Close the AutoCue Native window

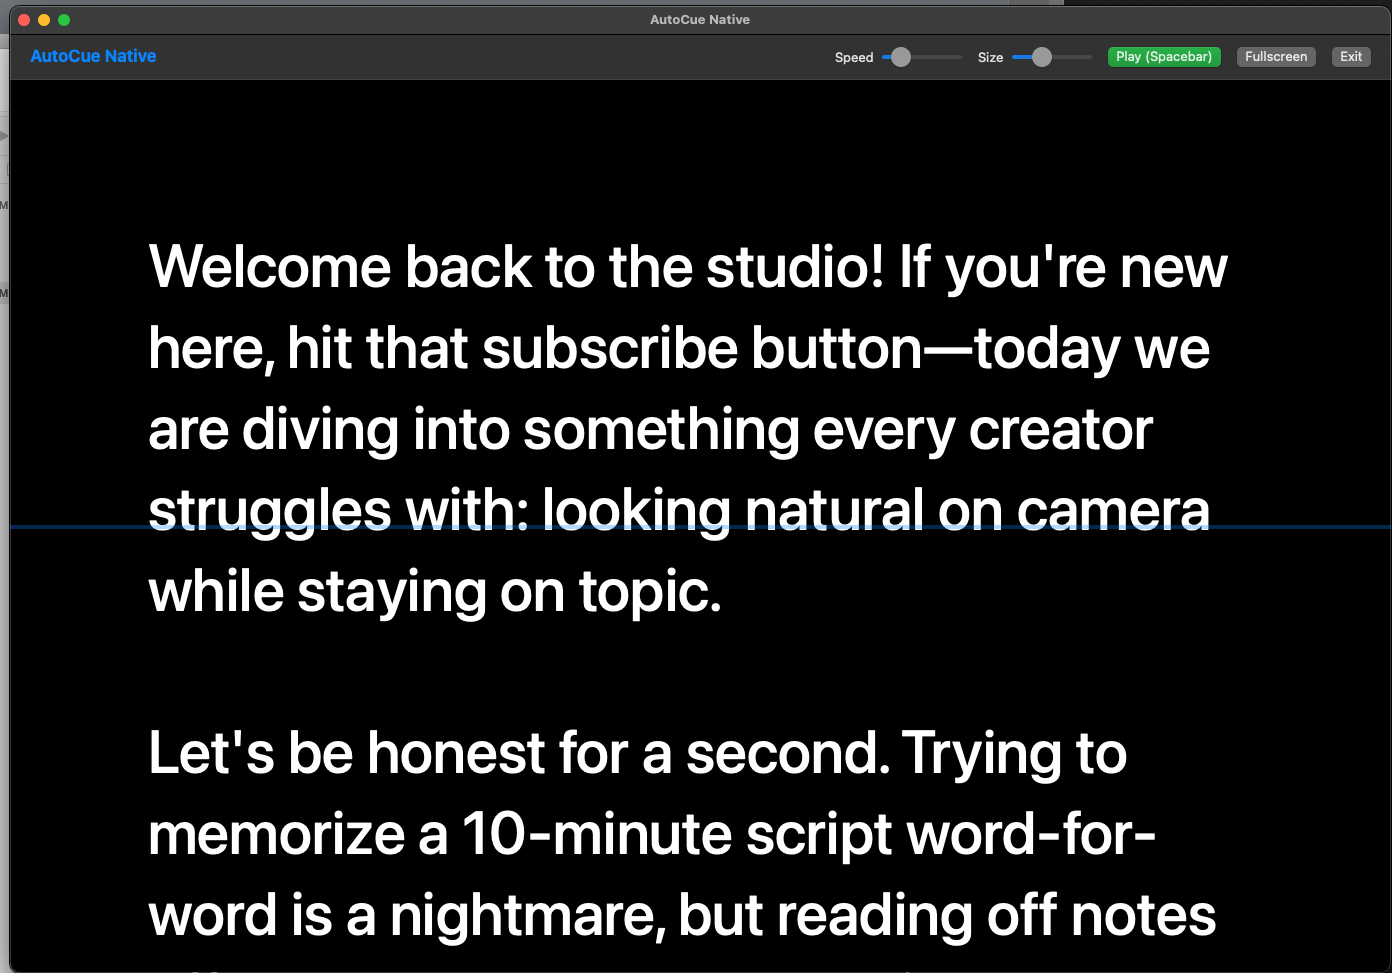click(x=24, y=20)
